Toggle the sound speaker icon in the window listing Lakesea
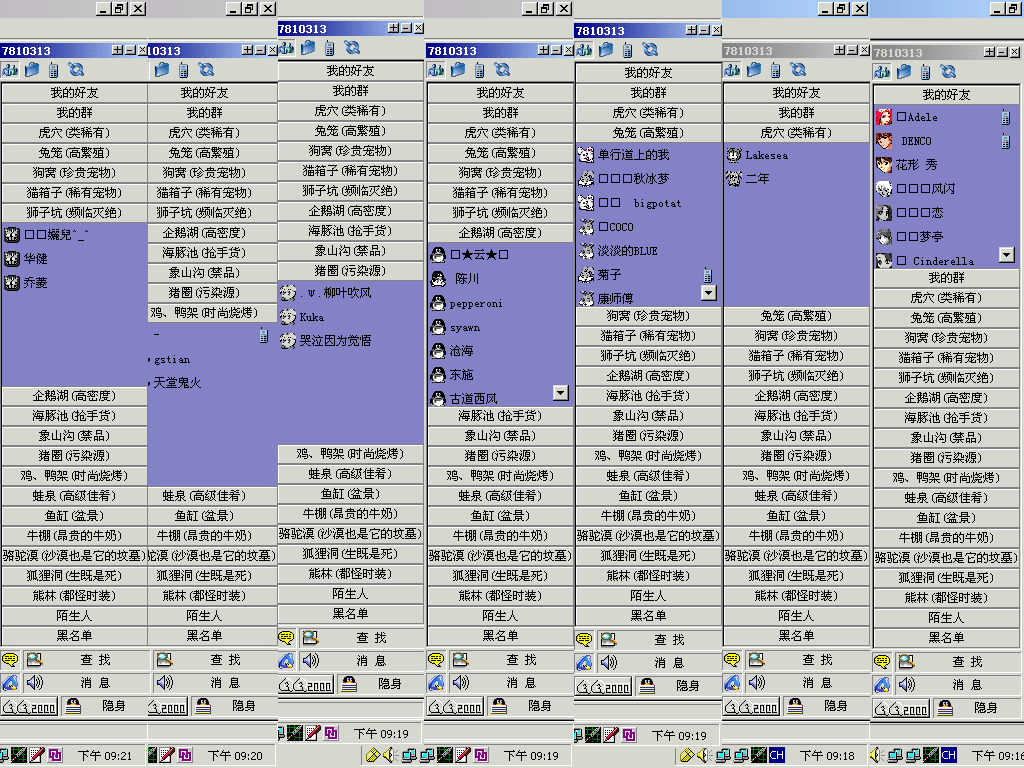This screenshot has height=768, width=1024. (757, 683)
